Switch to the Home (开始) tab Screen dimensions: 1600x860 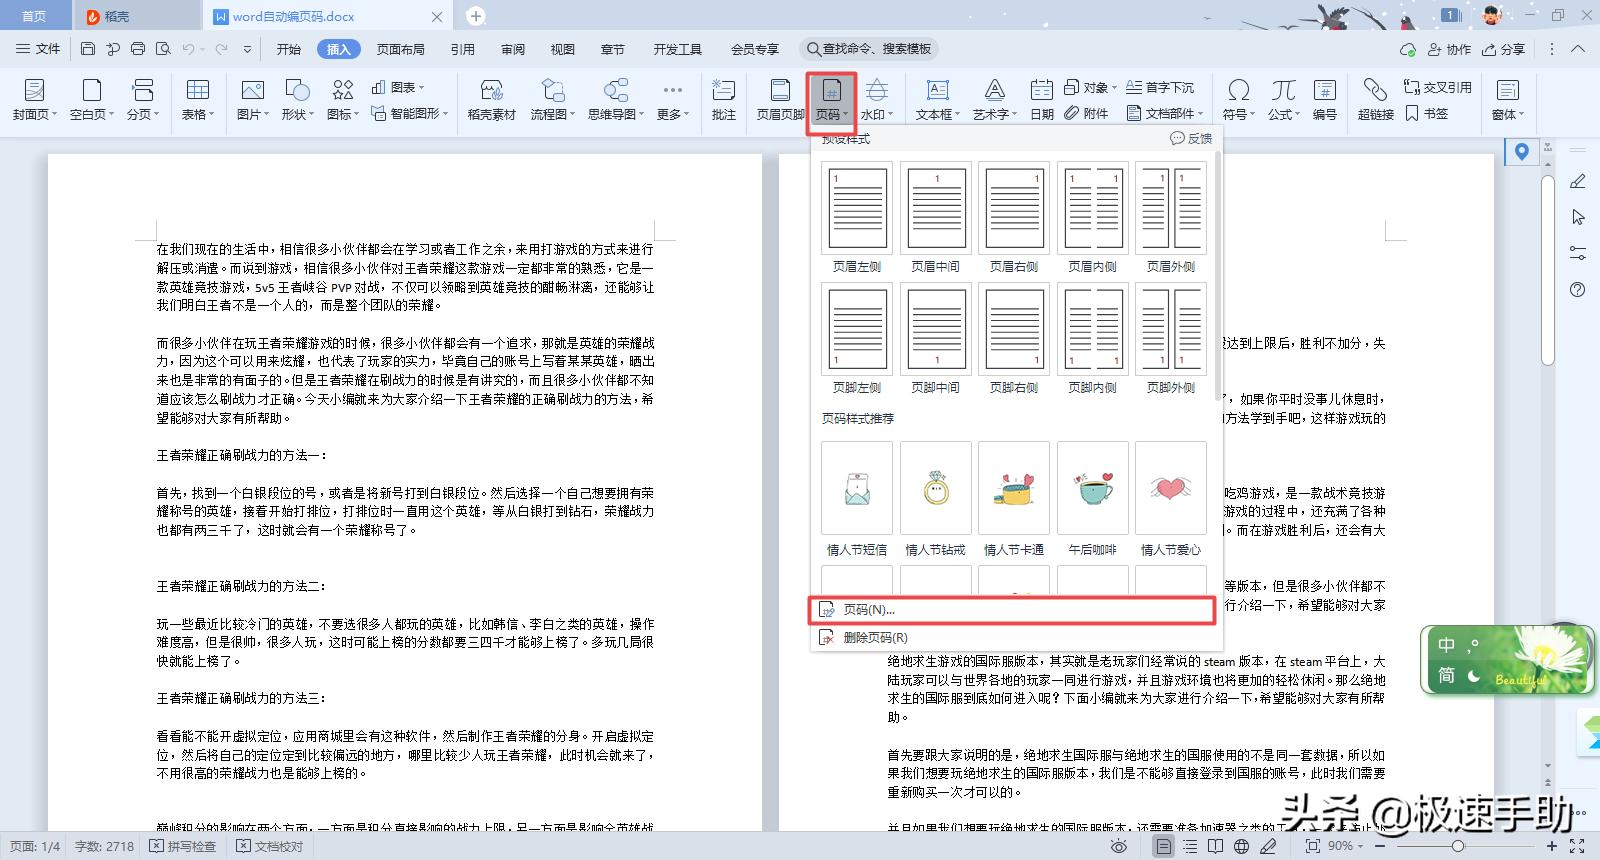tap(289, 49)
